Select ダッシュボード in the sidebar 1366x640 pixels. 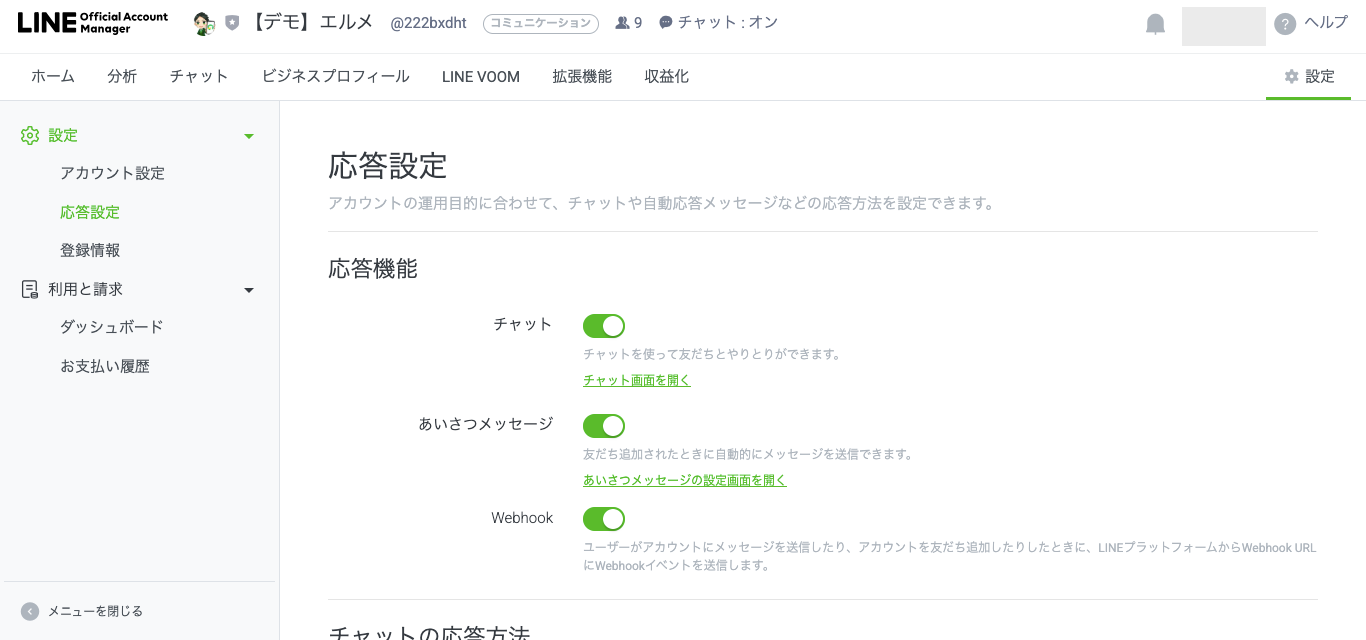(x=112, y=327)
